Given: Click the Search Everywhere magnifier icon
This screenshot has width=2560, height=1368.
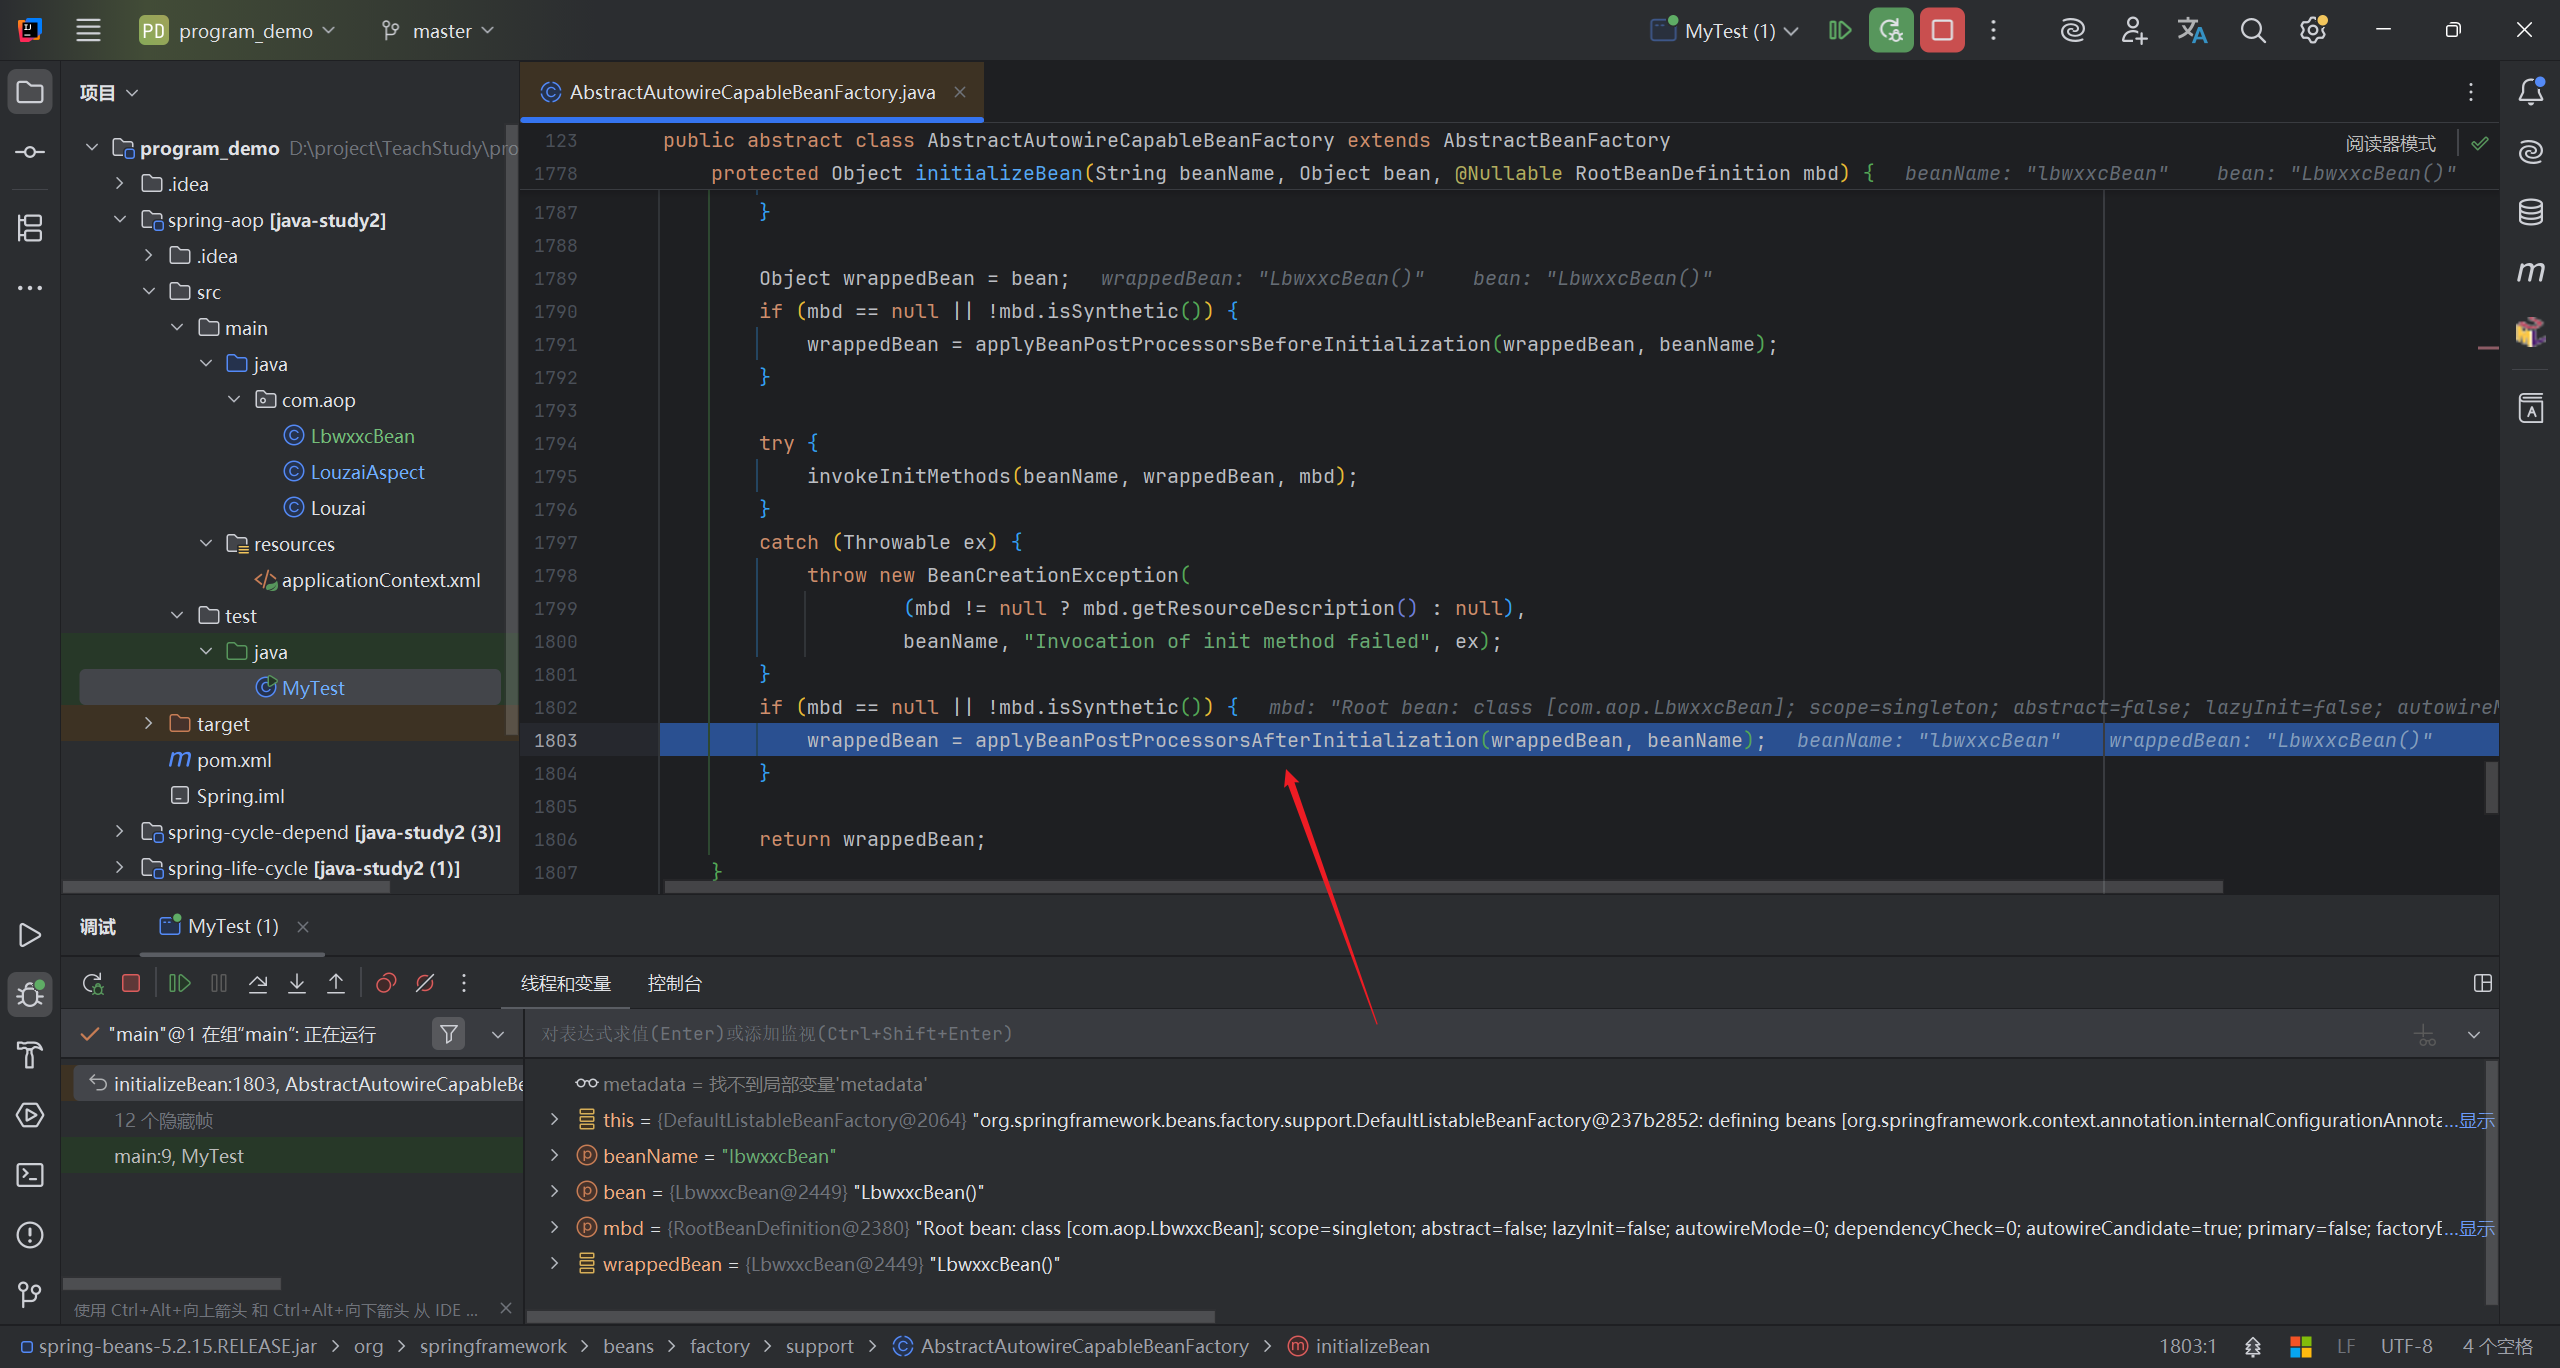Looking at the screenshot, I should pyautogui.click(x=2252, y=31).
